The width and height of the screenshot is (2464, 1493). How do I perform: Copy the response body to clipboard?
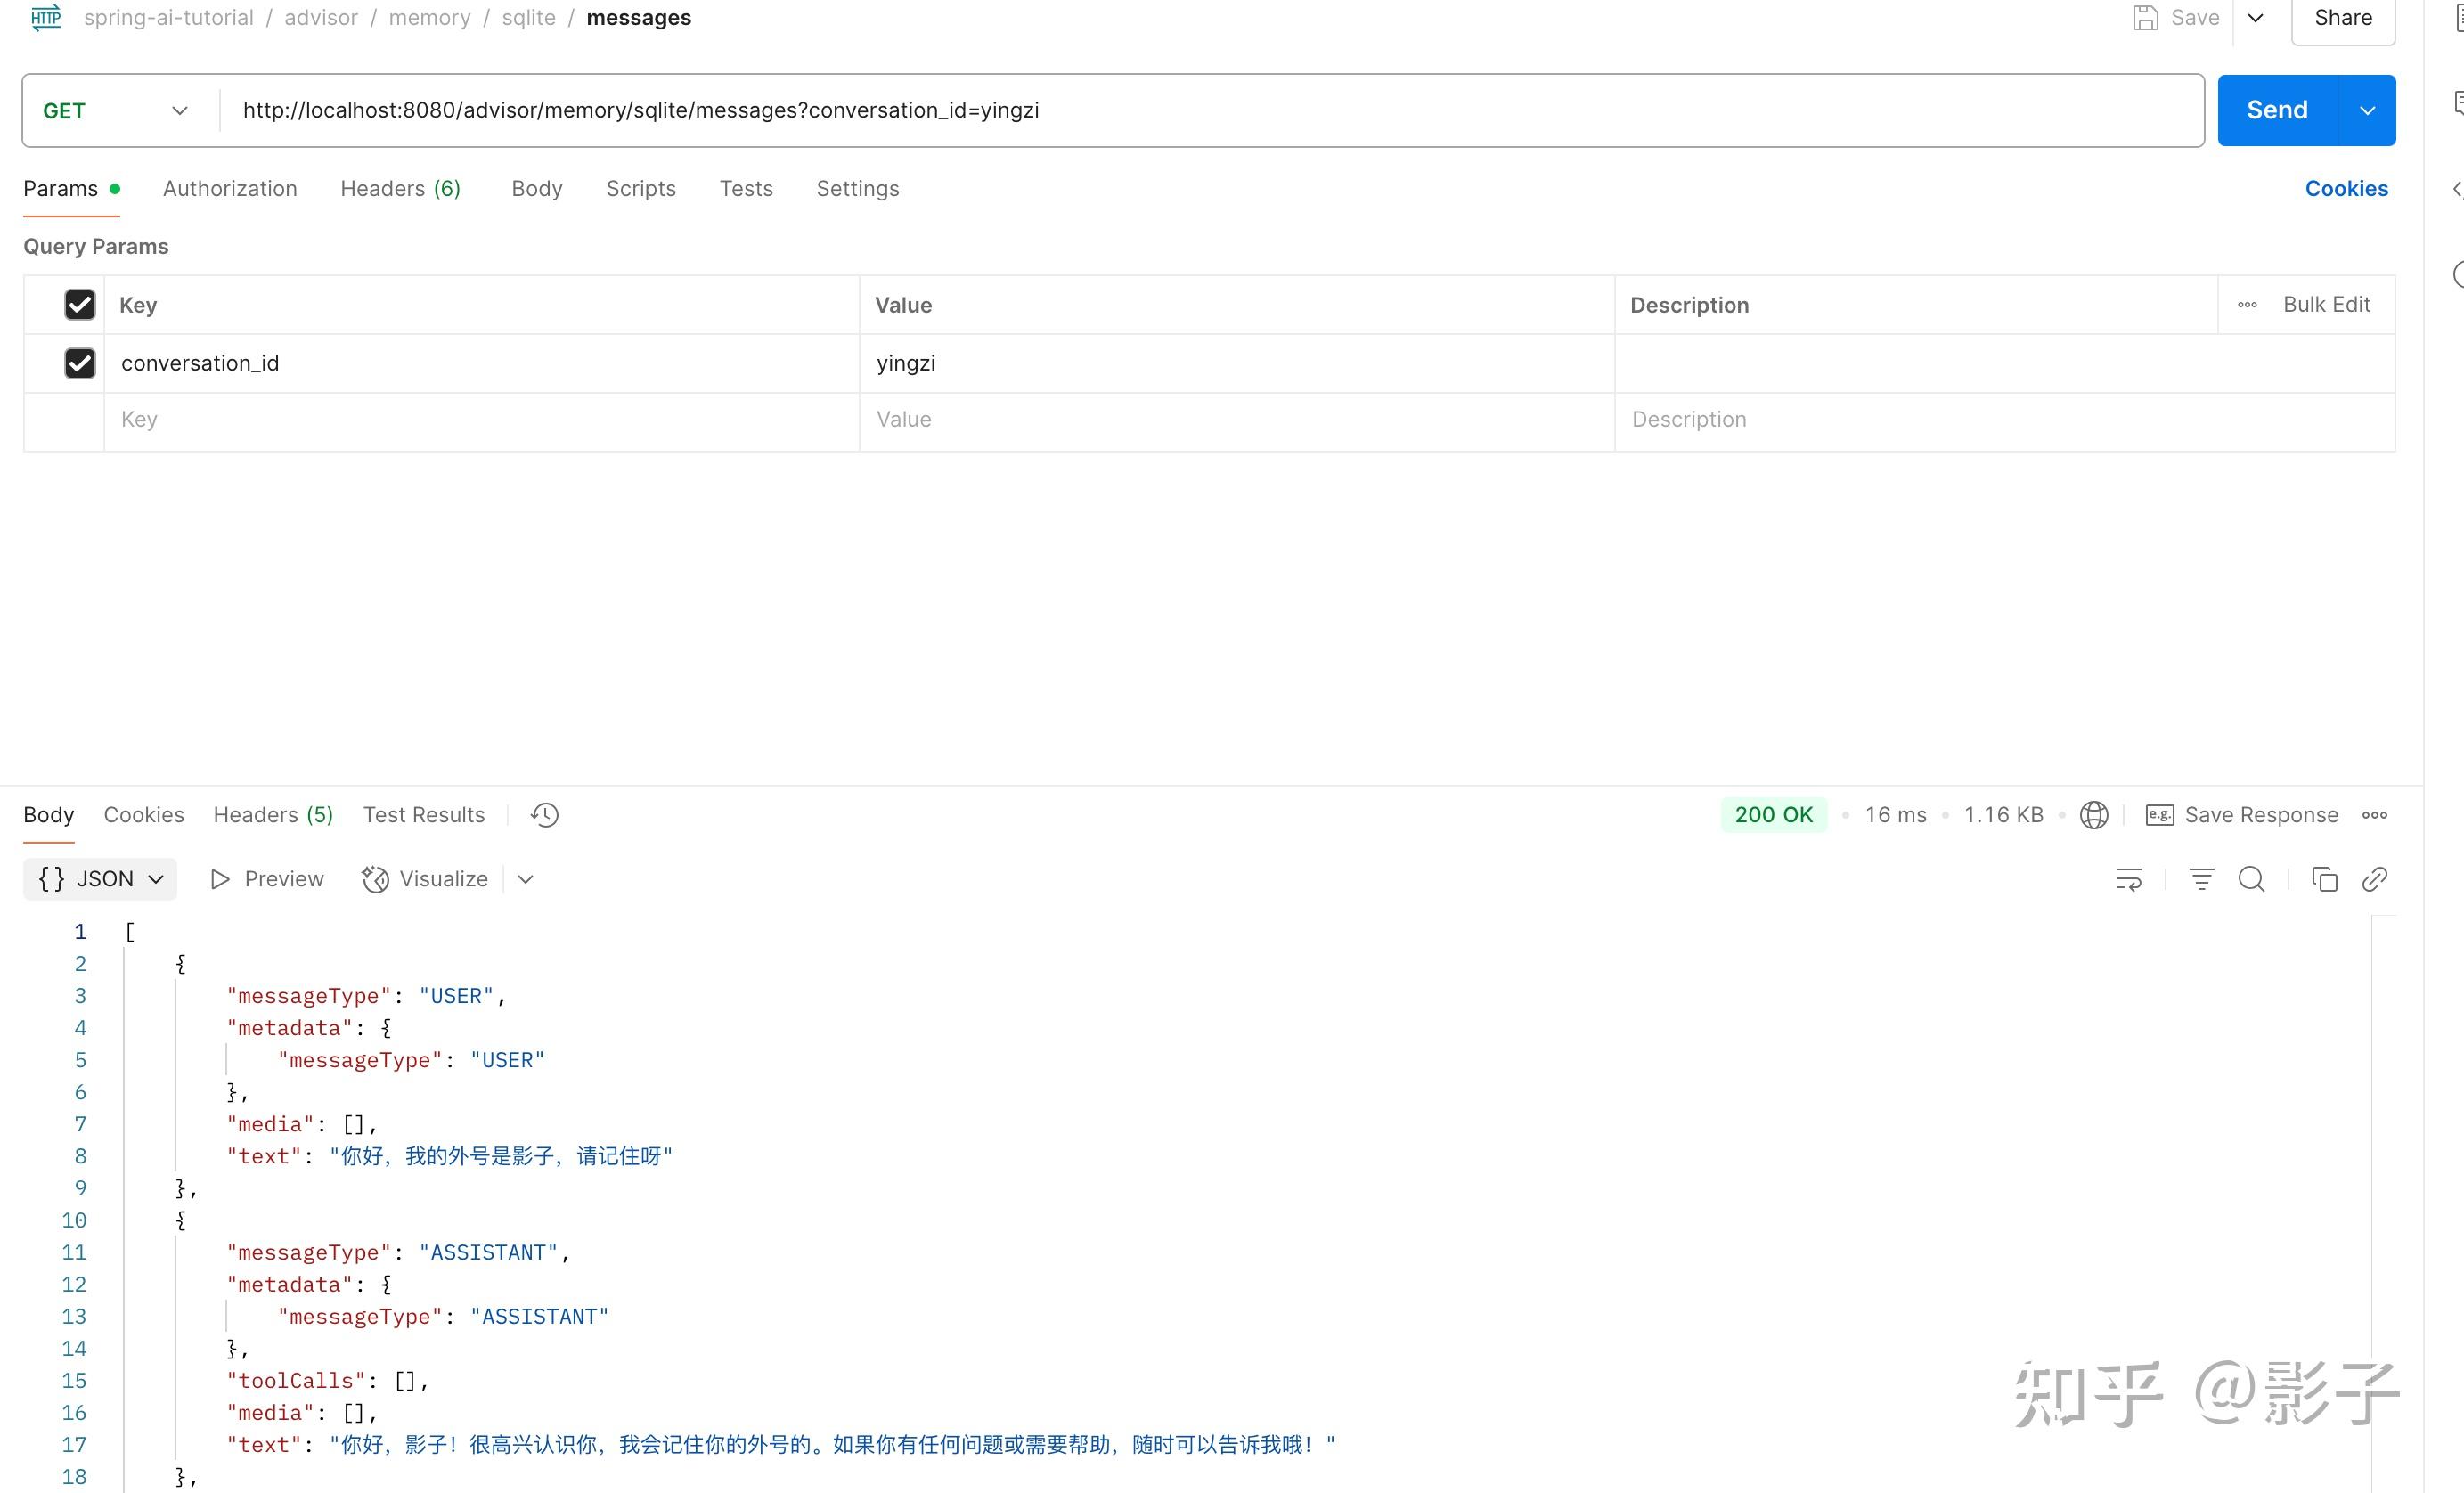pos(2324,878)
